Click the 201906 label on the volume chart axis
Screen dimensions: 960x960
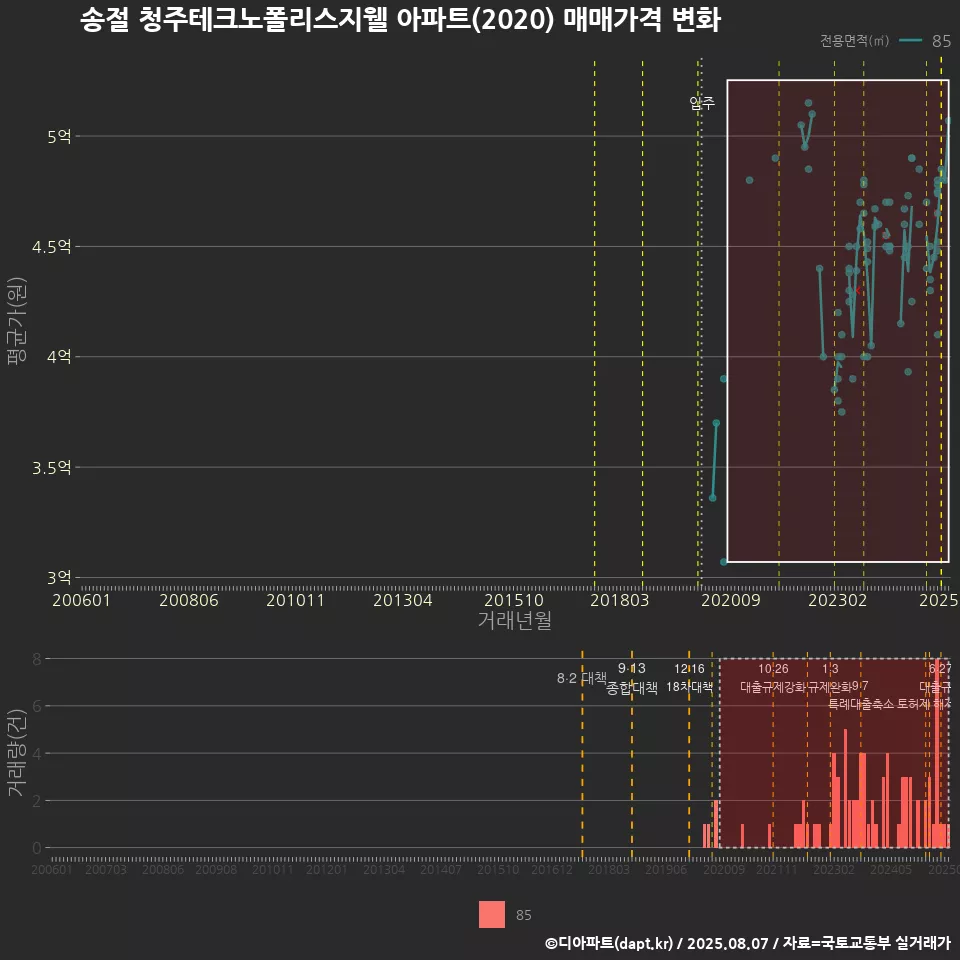pyautogui.click(x=666, y=869)
